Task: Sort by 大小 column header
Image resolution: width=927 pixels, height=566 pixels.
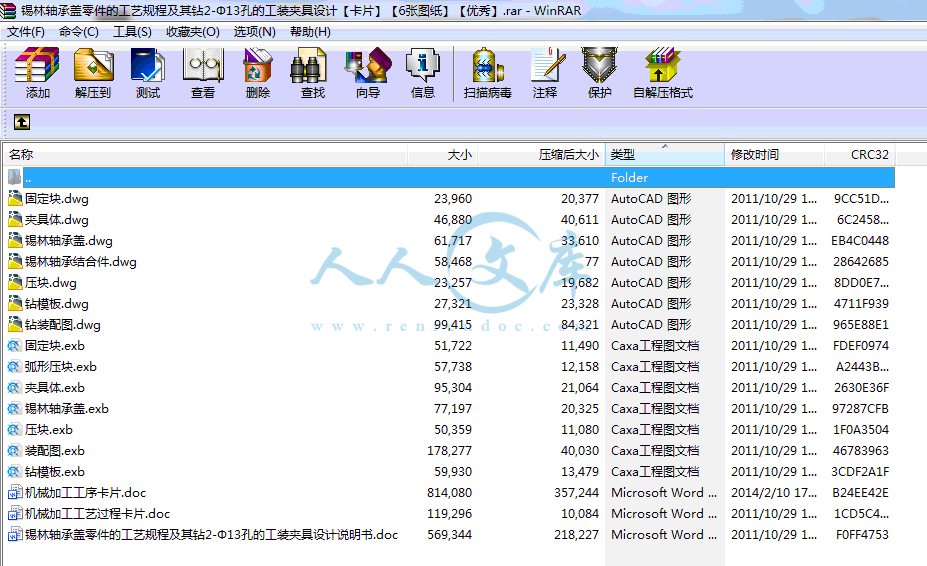Action: (443, 154)
